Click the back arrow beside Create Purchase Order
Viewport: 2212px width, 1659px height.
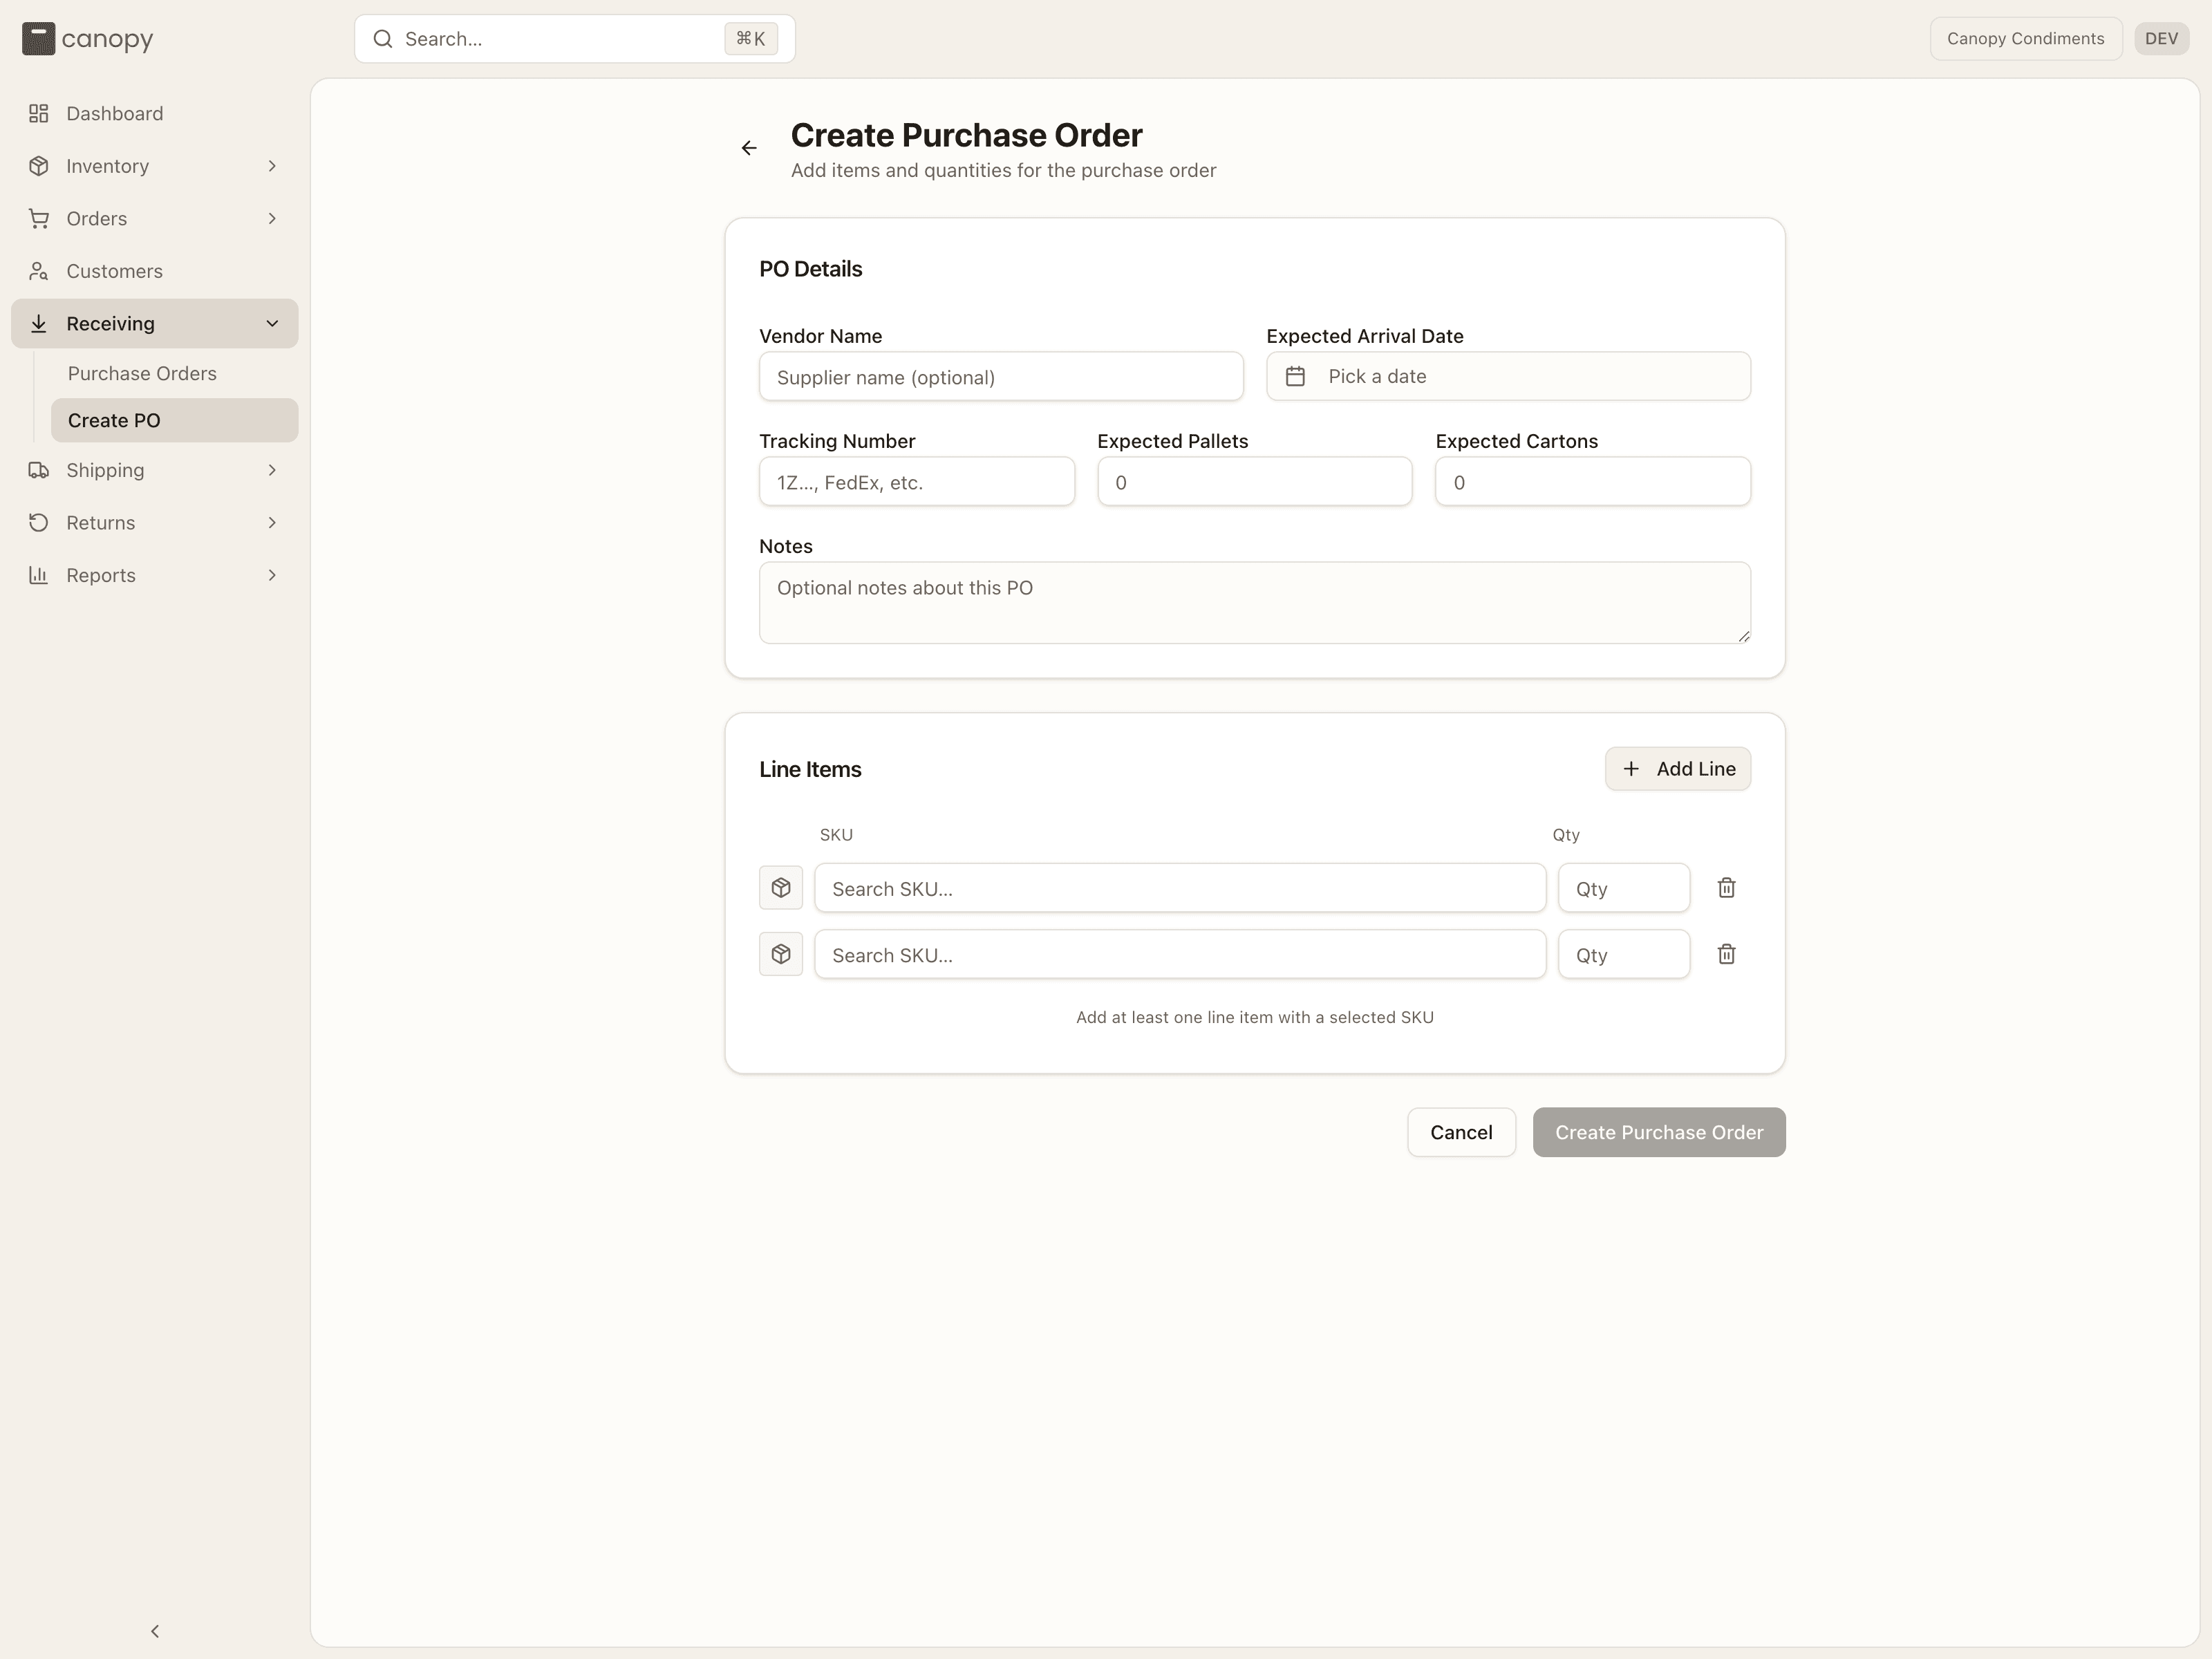pyautogui.click(x=749, y=148)
